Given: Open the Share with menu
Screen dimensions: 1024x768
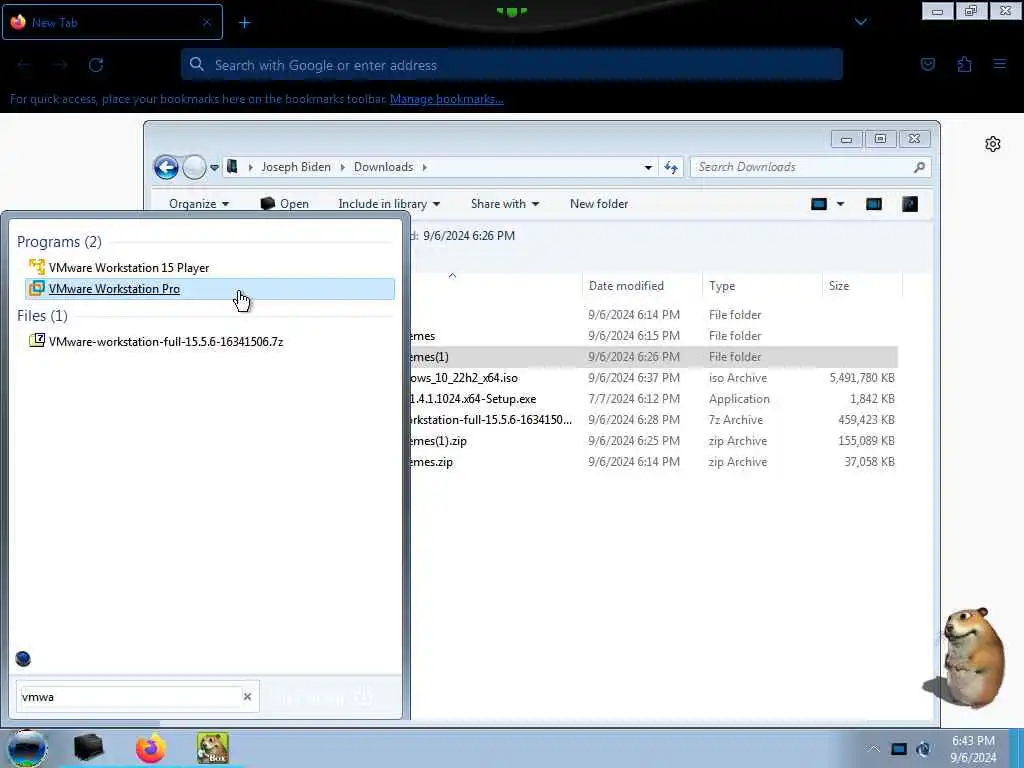Looking at the screenshot, I should [x=505, y=204].
